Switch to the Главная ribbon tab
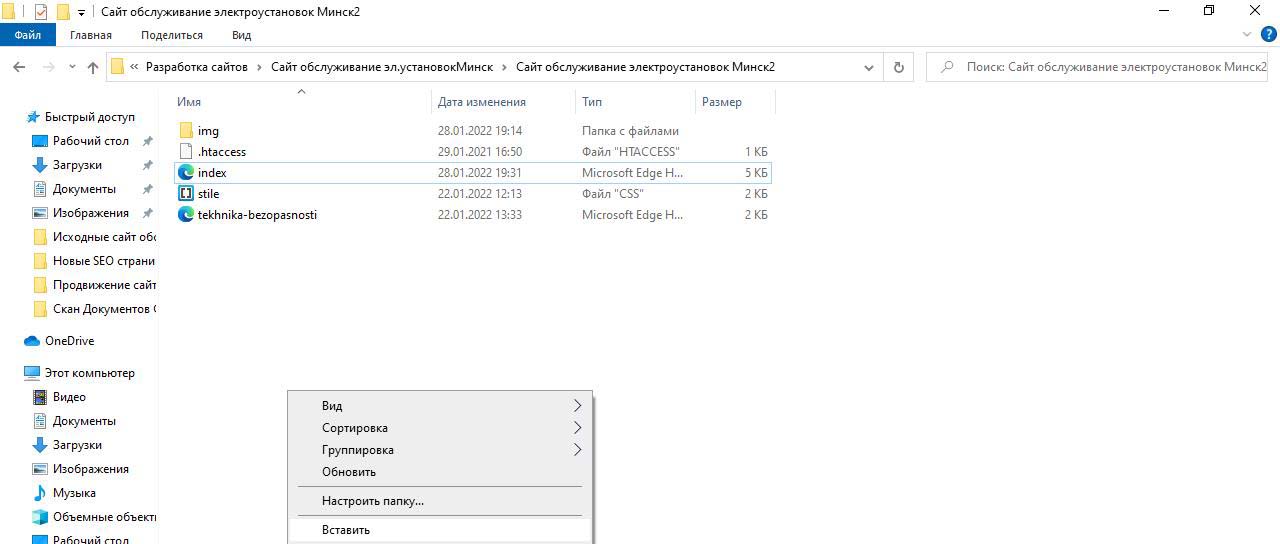The image size is (1280, 544). 91,35
